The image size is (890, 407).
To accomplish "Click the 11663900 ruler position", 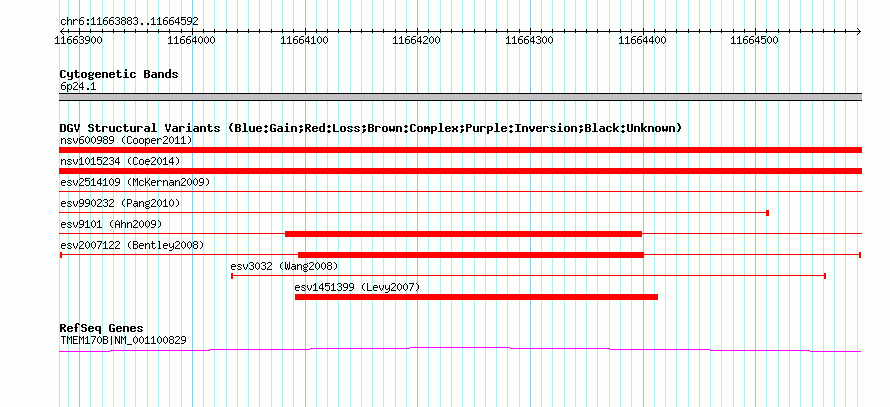I will pos(79,40).
